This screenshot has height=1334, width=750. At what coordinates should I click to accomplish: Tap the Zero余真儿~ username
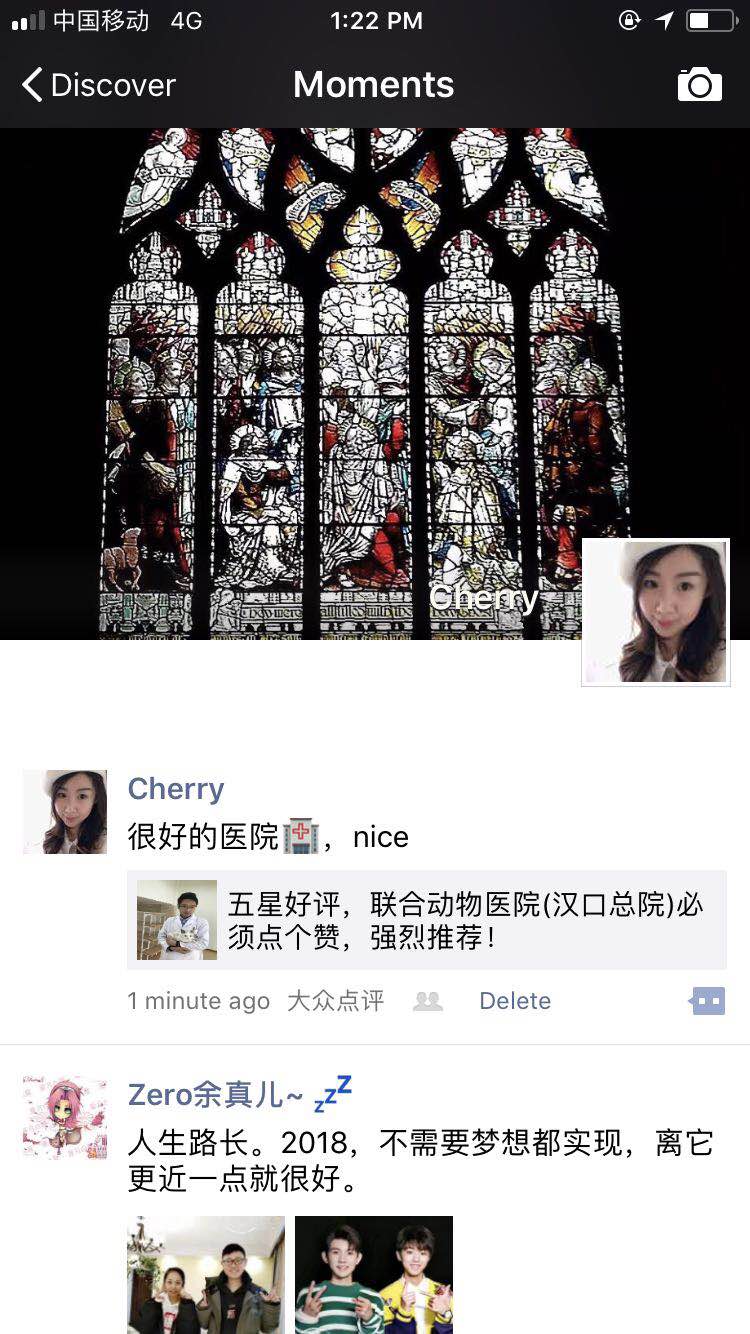(215, 1095)
